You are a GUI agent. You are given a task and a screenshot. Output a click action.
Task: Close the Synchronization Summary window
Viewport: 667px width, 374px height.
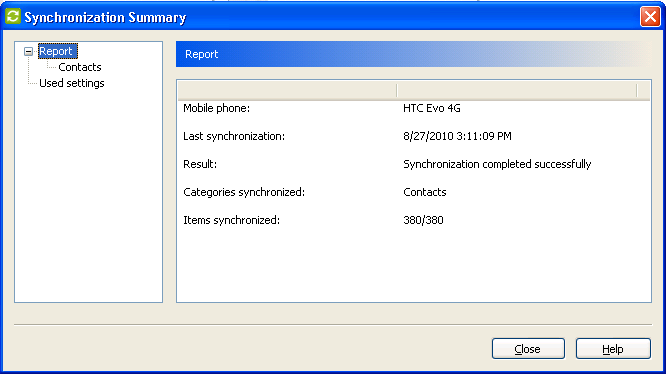click(650, 17)
